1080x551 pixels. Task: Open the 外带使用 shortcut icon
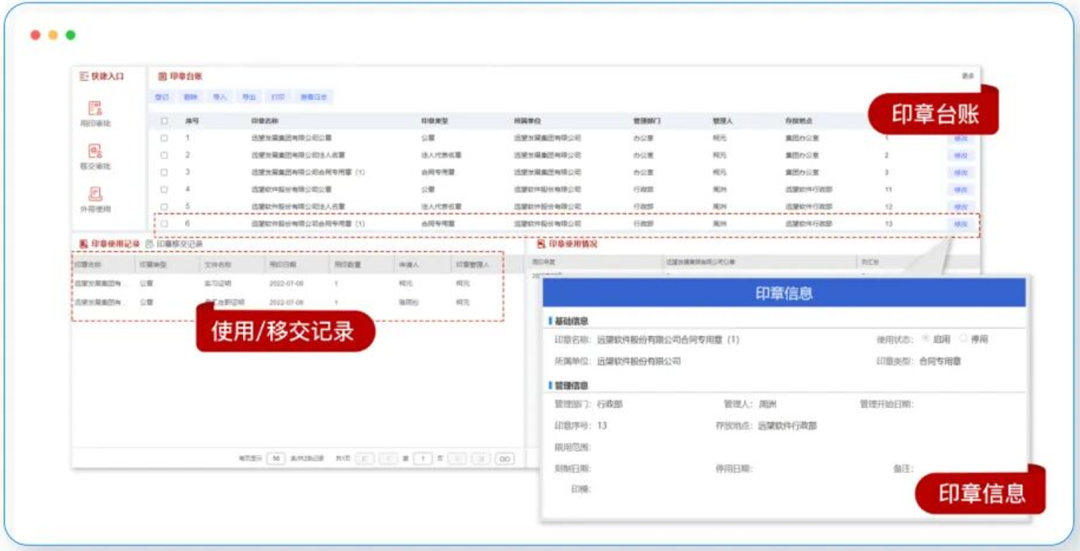coord(95,194)
